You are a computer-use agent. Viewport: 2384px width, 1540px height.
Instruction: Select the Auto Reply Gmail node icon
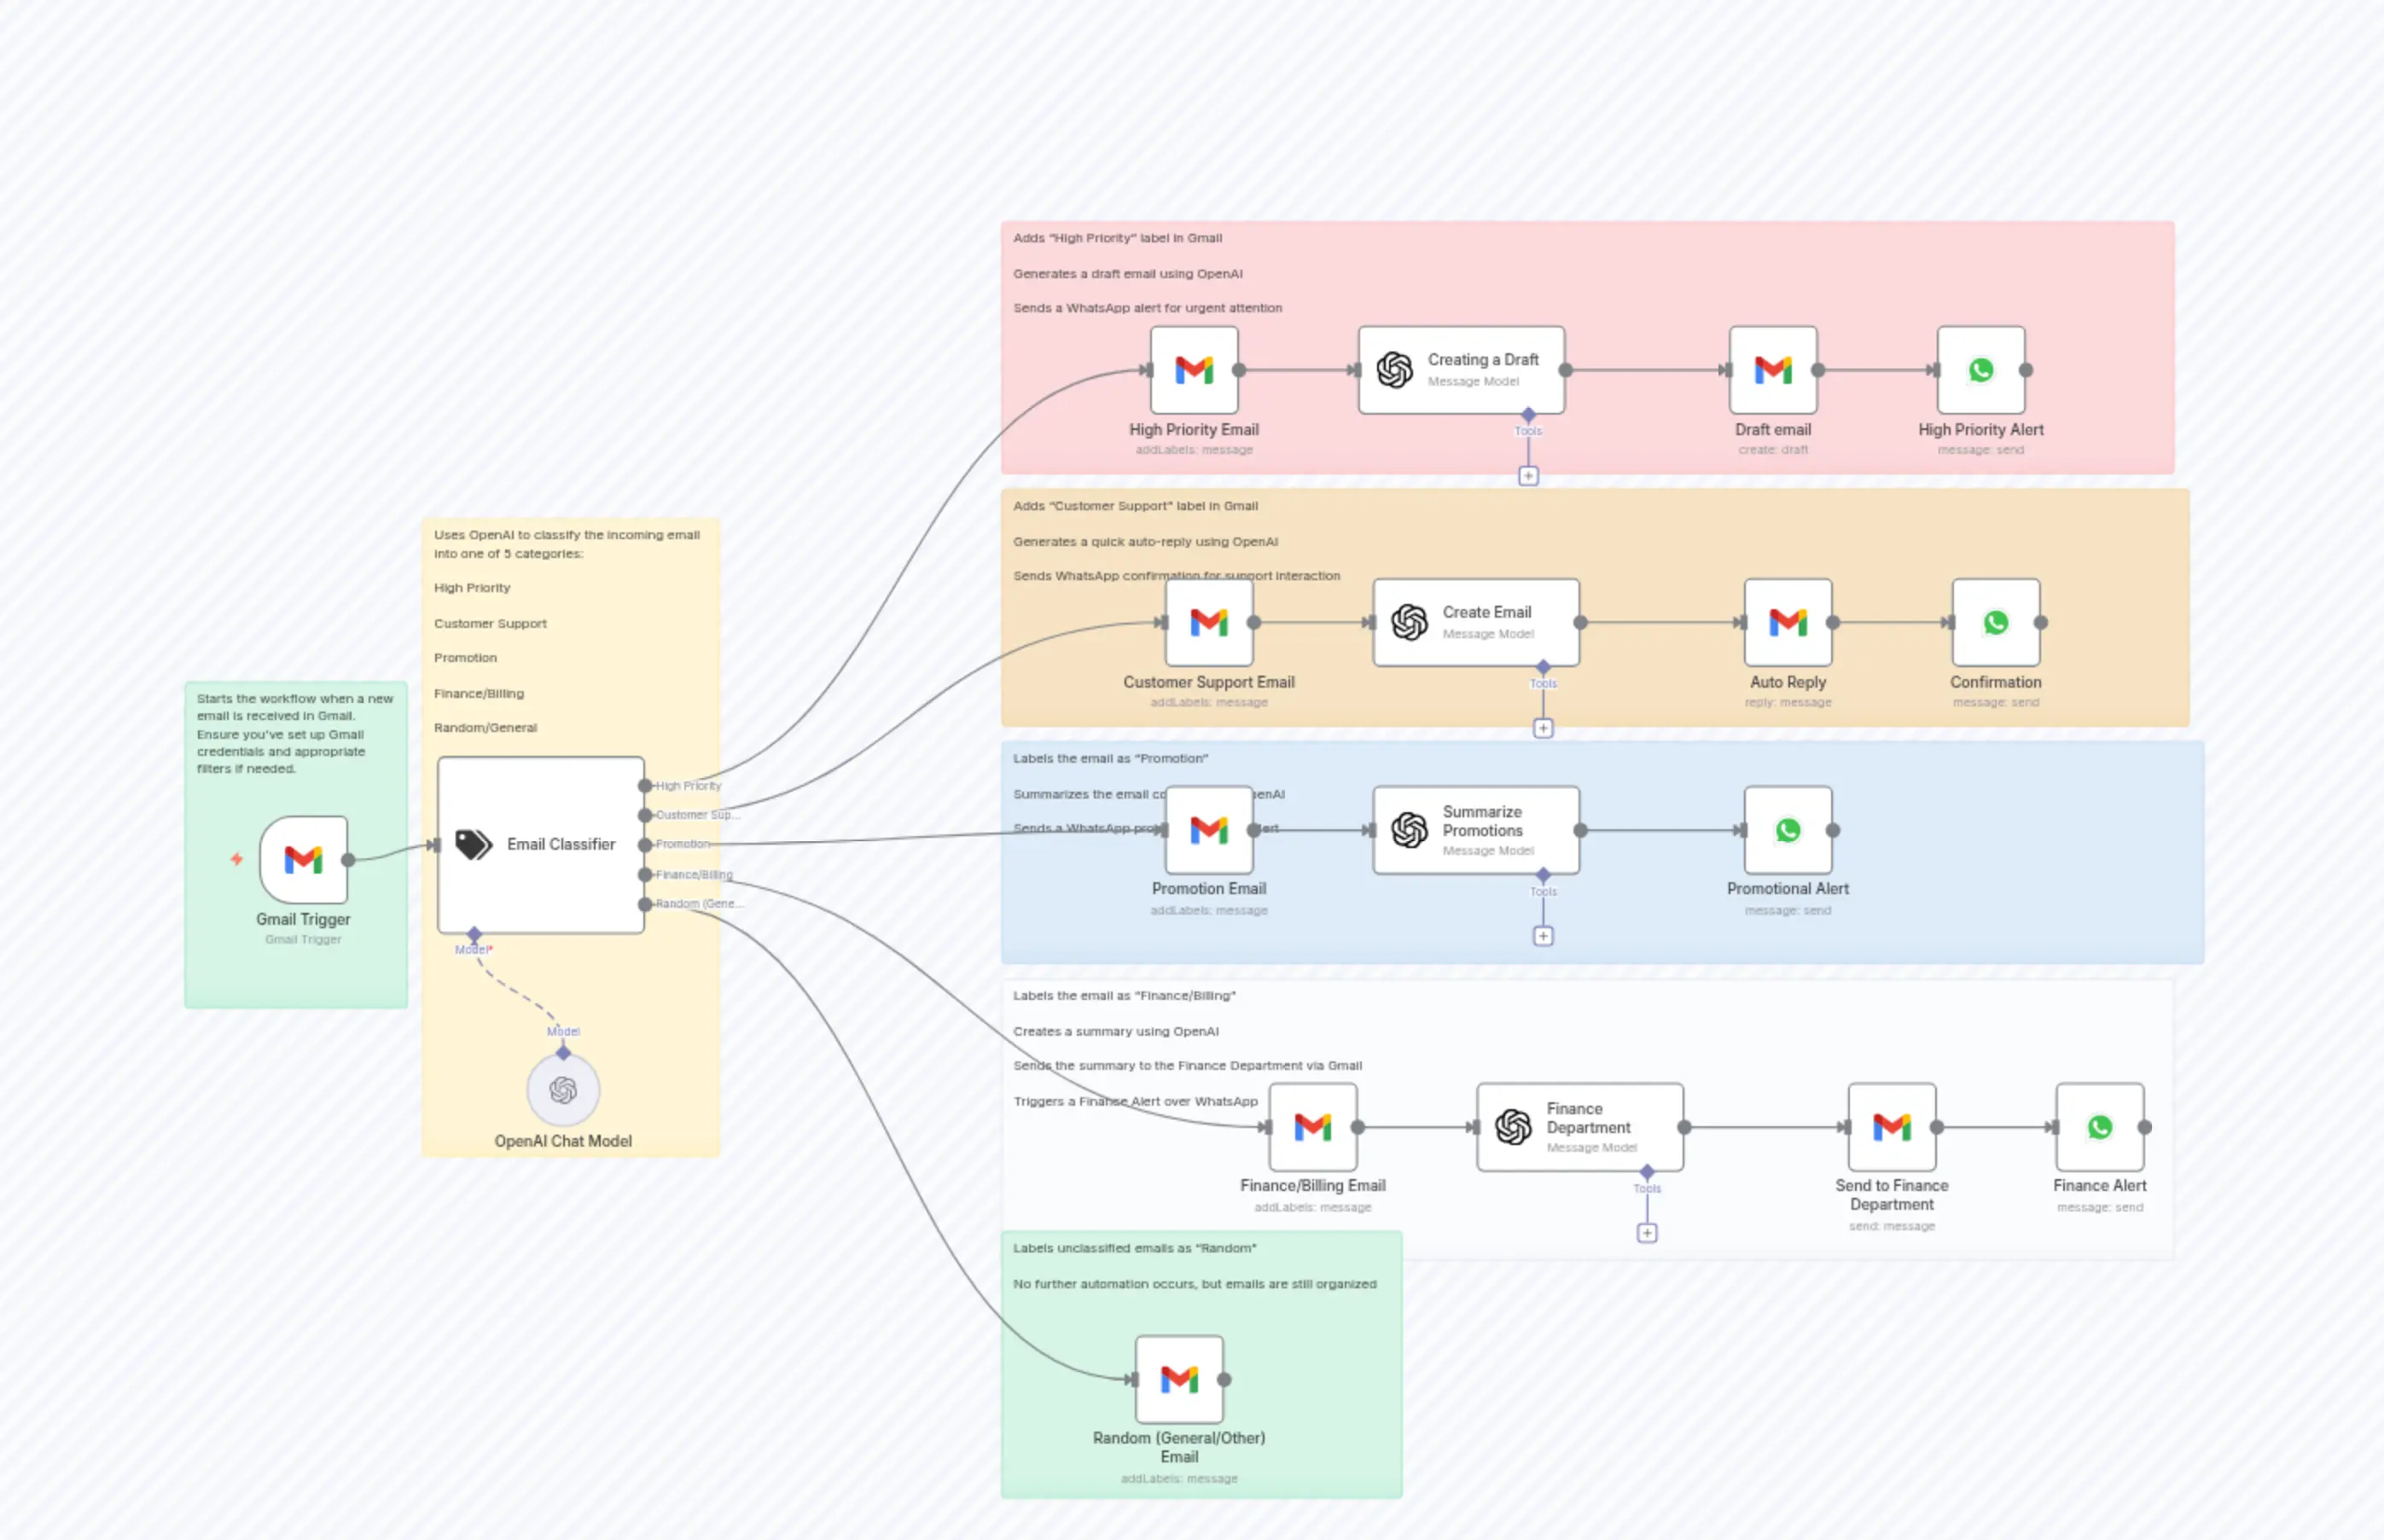coord(1787,622)
